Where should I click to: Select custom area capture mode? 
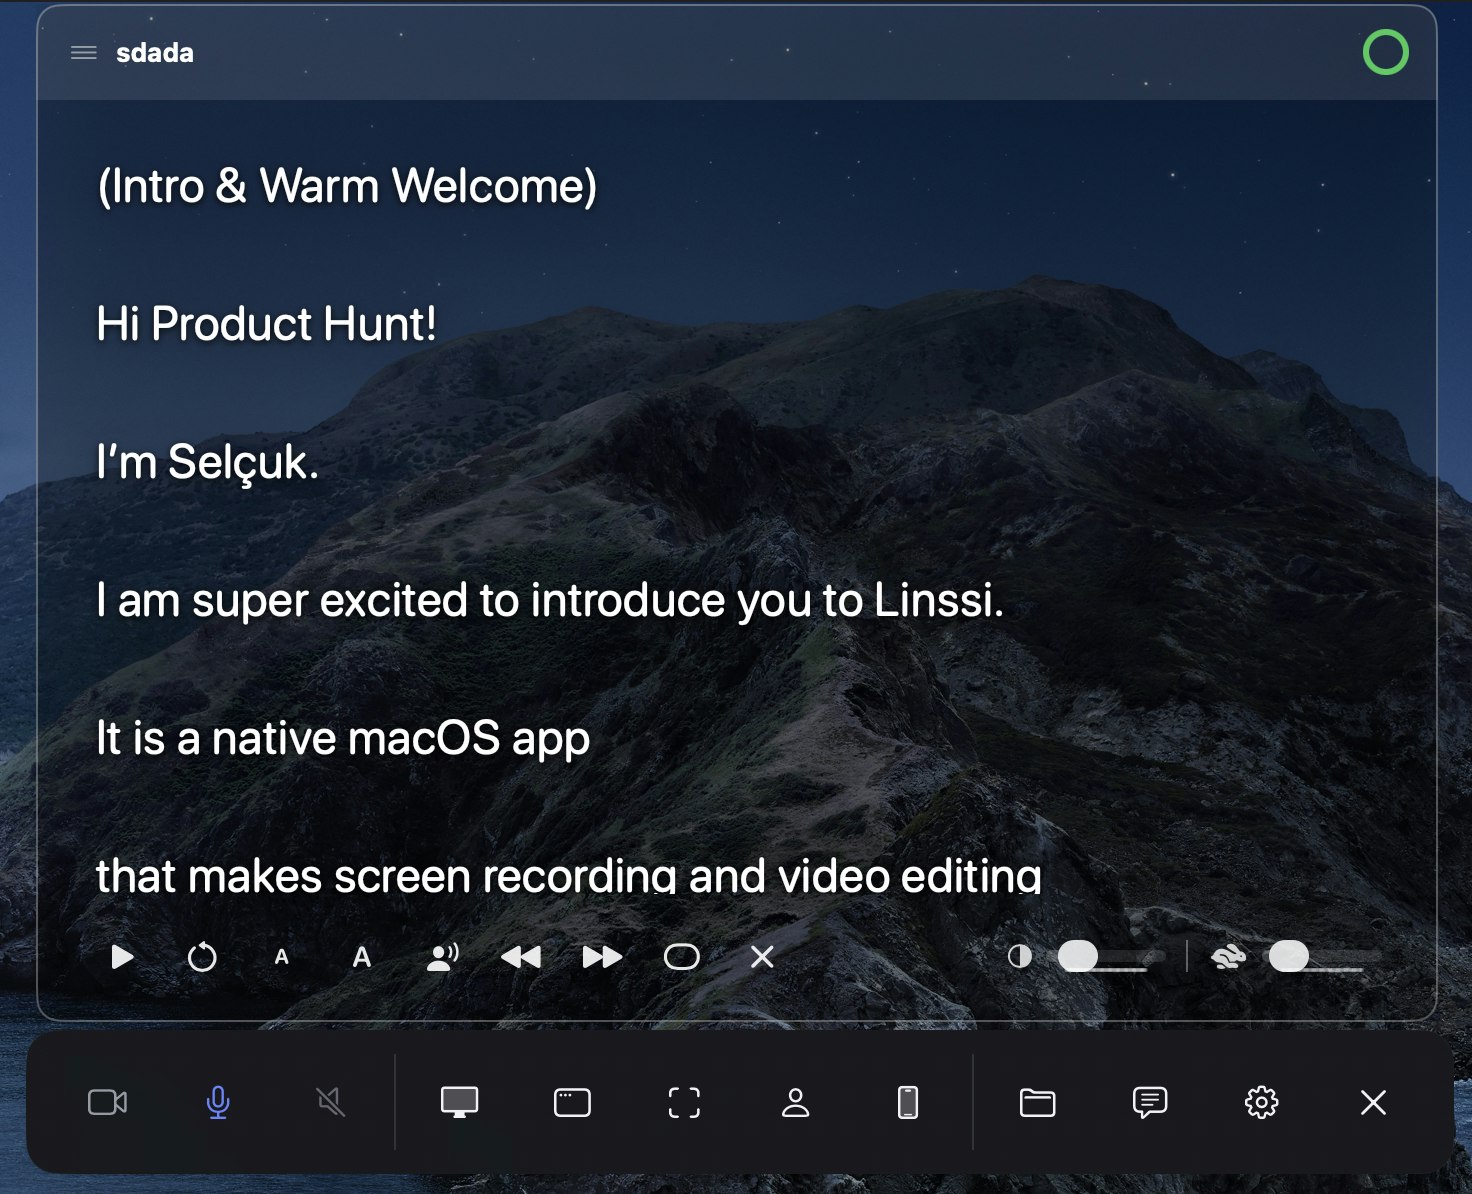pos(684,1103)
